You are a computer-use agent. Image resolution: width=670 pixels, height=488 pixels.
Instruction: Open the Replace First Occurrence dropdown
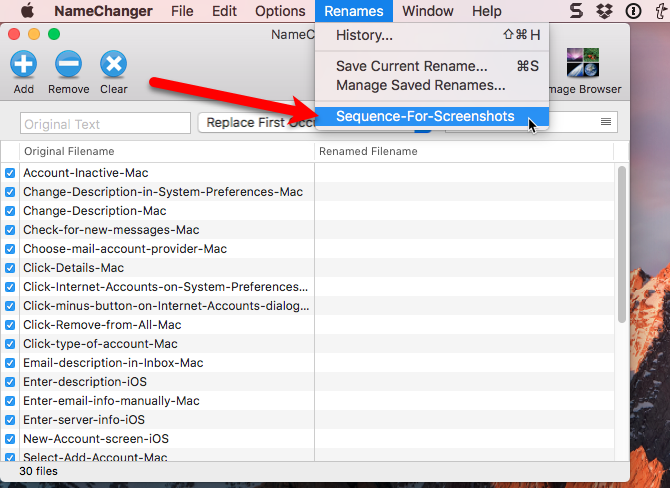tap(258, 122)
